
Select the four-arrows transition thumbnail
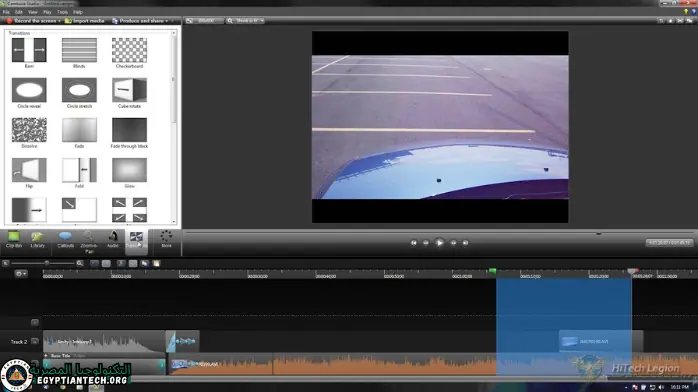129,210
